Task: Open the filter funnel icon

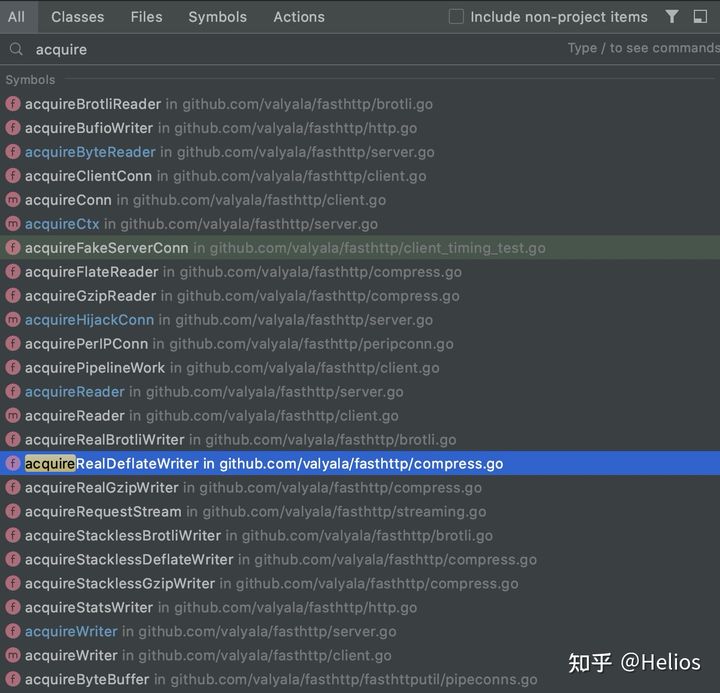Action: pyautogui.click(x=672, y=17)
